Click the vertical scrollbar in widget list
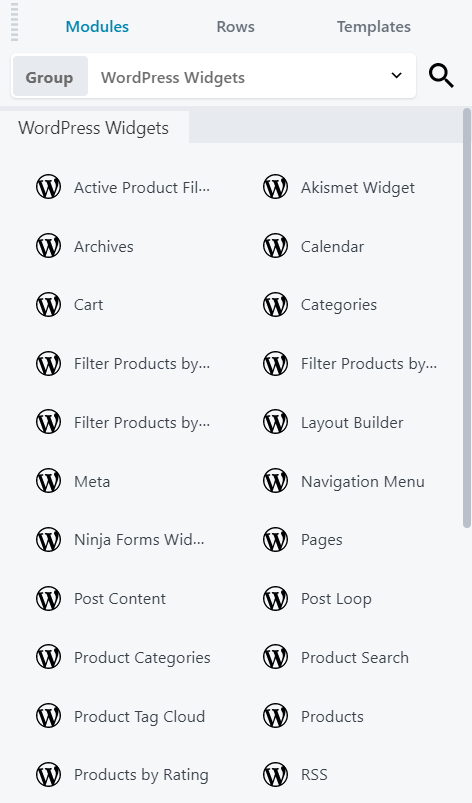 coord(466,318)
